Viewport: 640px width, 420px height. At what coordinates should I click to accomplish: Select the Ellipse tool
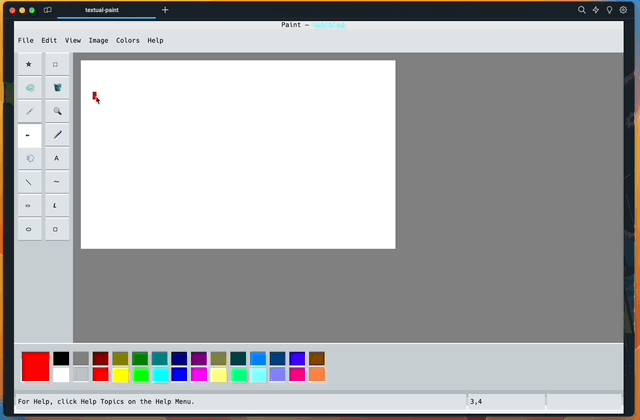[x=29, y=229]
